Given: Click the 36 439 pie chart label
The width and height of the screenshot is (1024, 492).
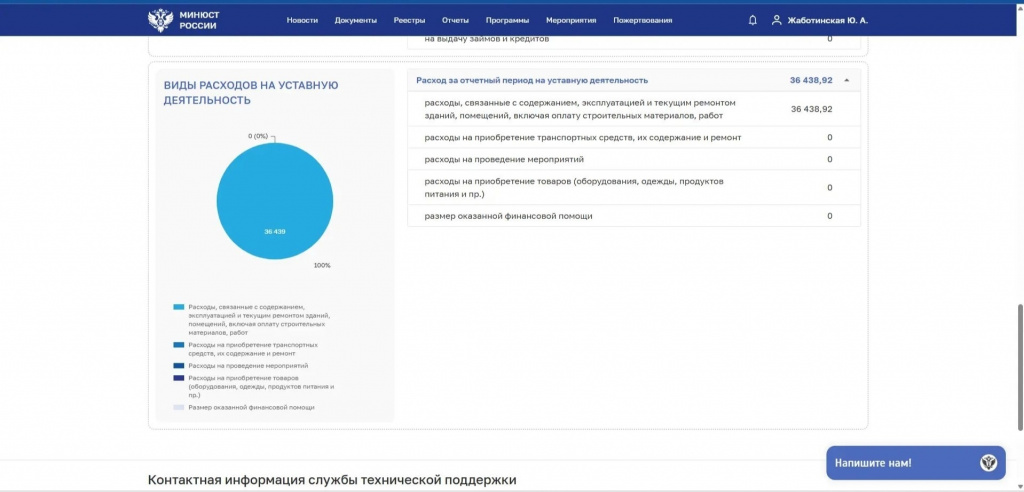Looking at the screenshot, I should point(274,232).
